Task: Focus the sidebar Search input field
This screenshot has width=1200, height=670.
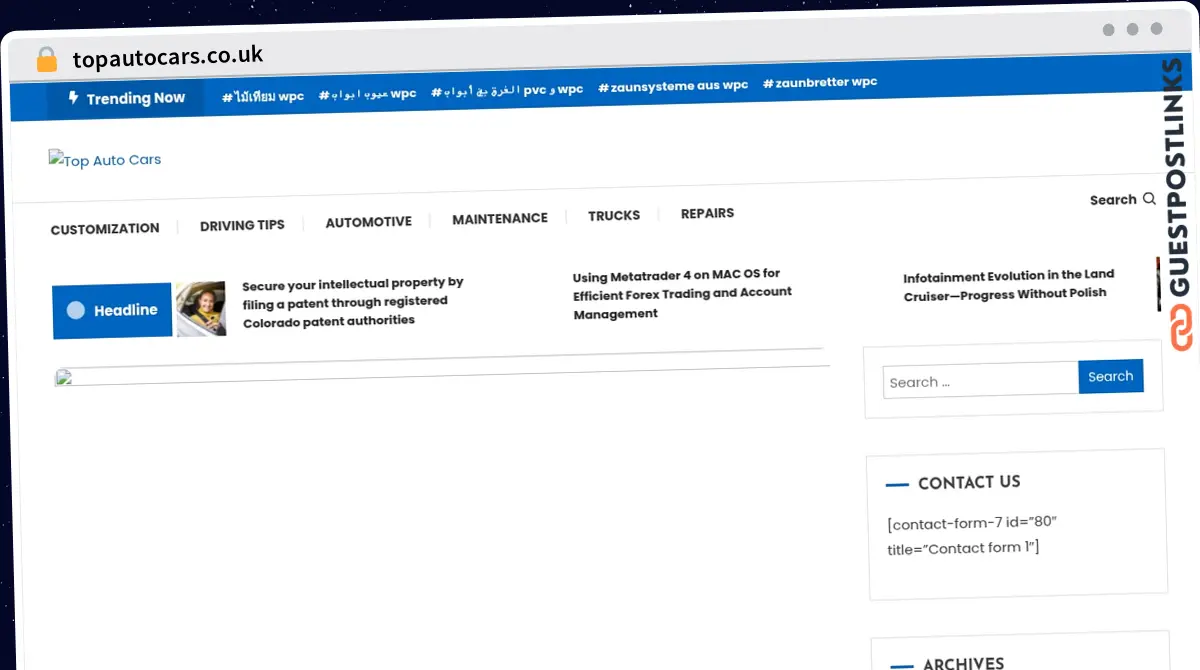Action: tap(980, 380)
